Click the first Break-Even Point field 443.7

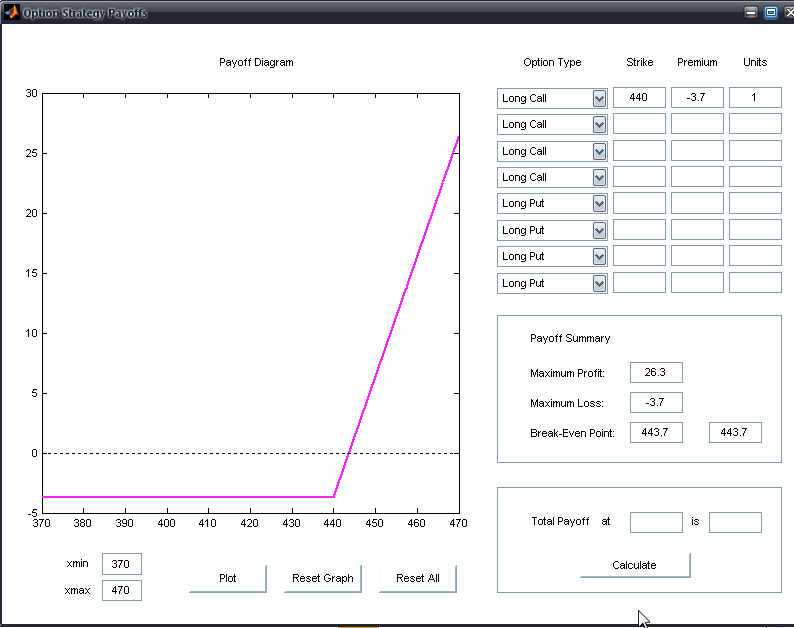coord(656,432)
